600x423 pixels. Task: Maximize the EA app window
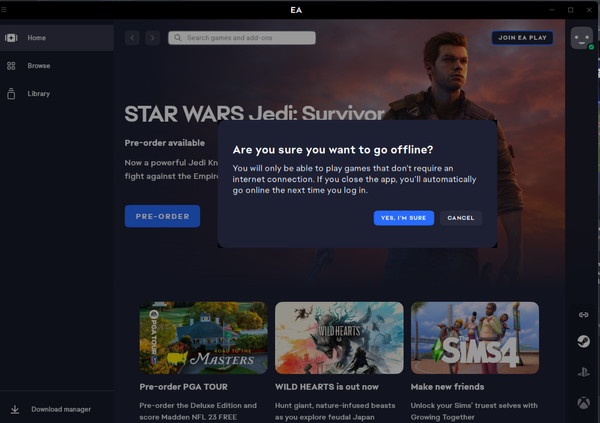571,10
